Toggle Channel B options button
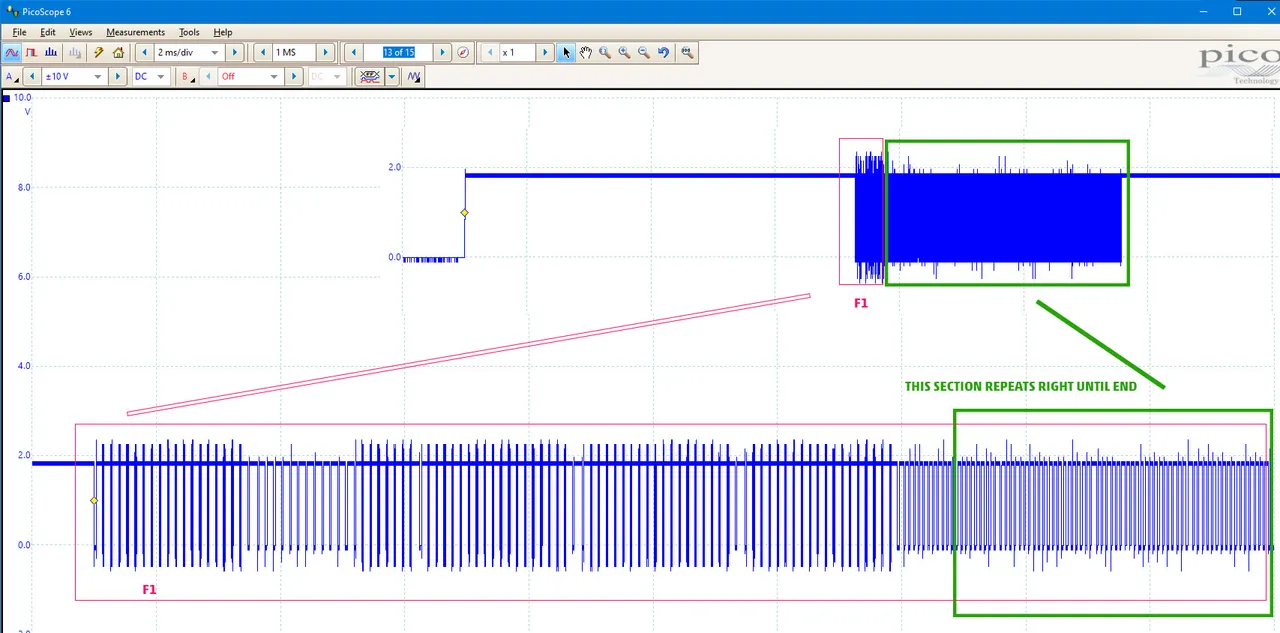 [x=187, y=77]
